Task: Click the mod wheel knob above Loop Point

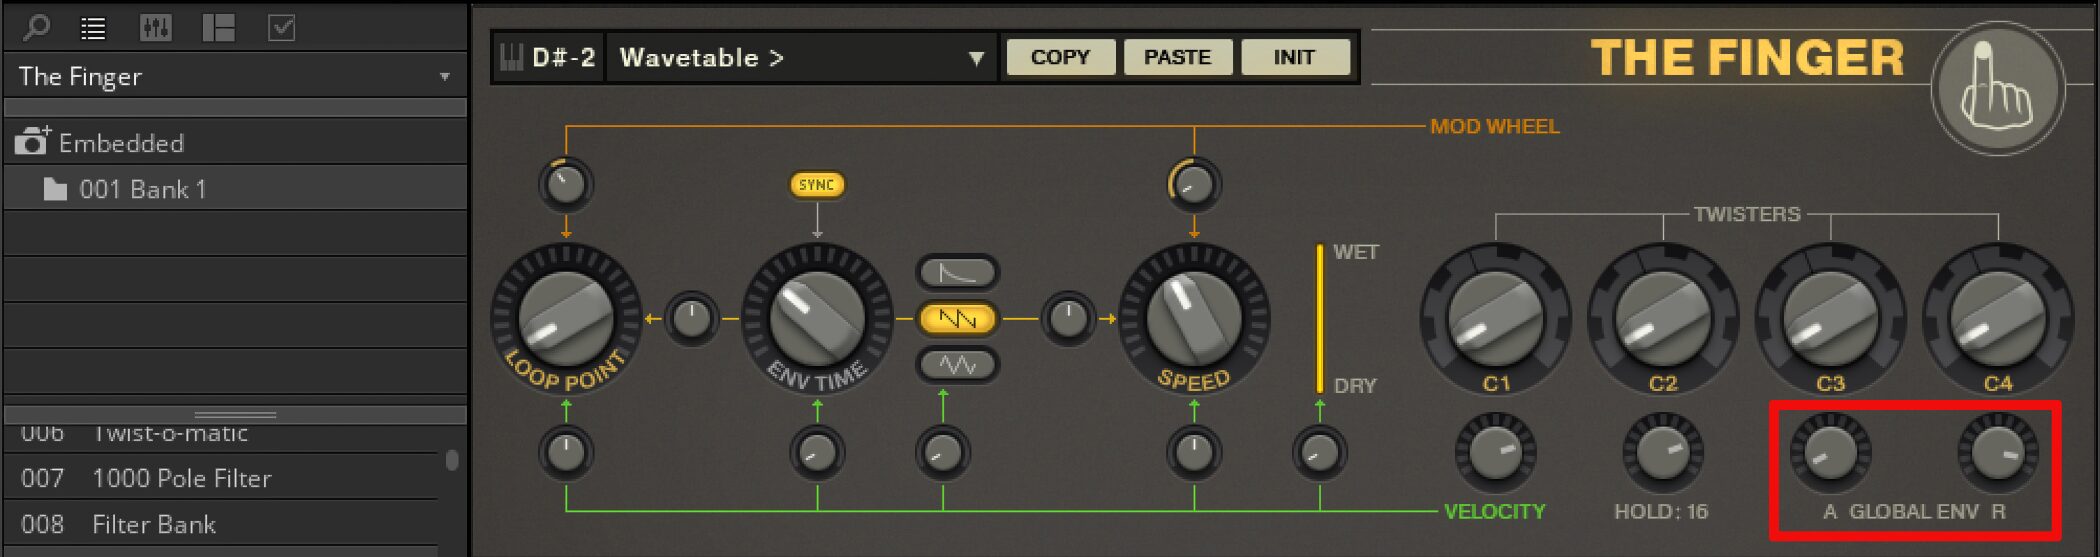Action: click(x=566, y=184)
